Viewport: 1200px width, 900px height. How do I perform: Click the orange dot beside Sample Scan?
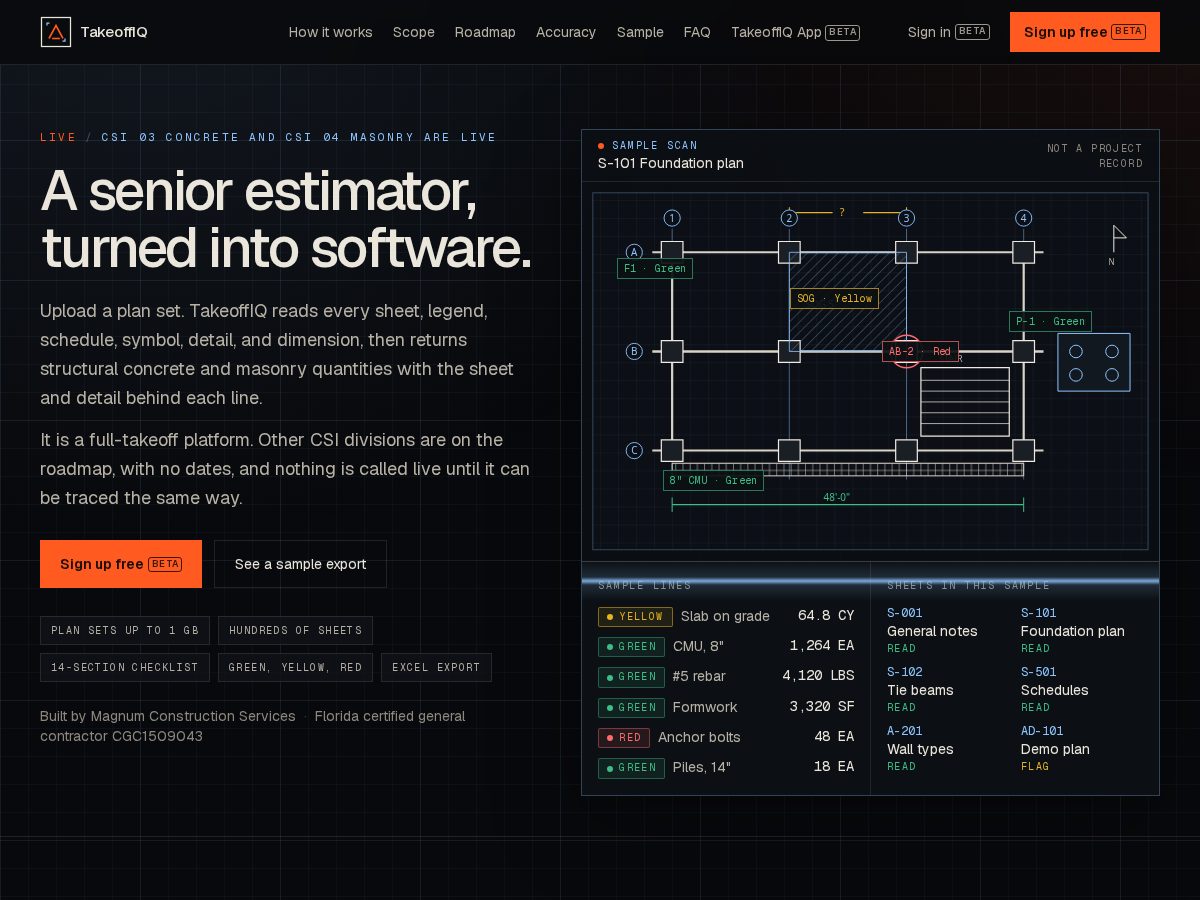601,146
